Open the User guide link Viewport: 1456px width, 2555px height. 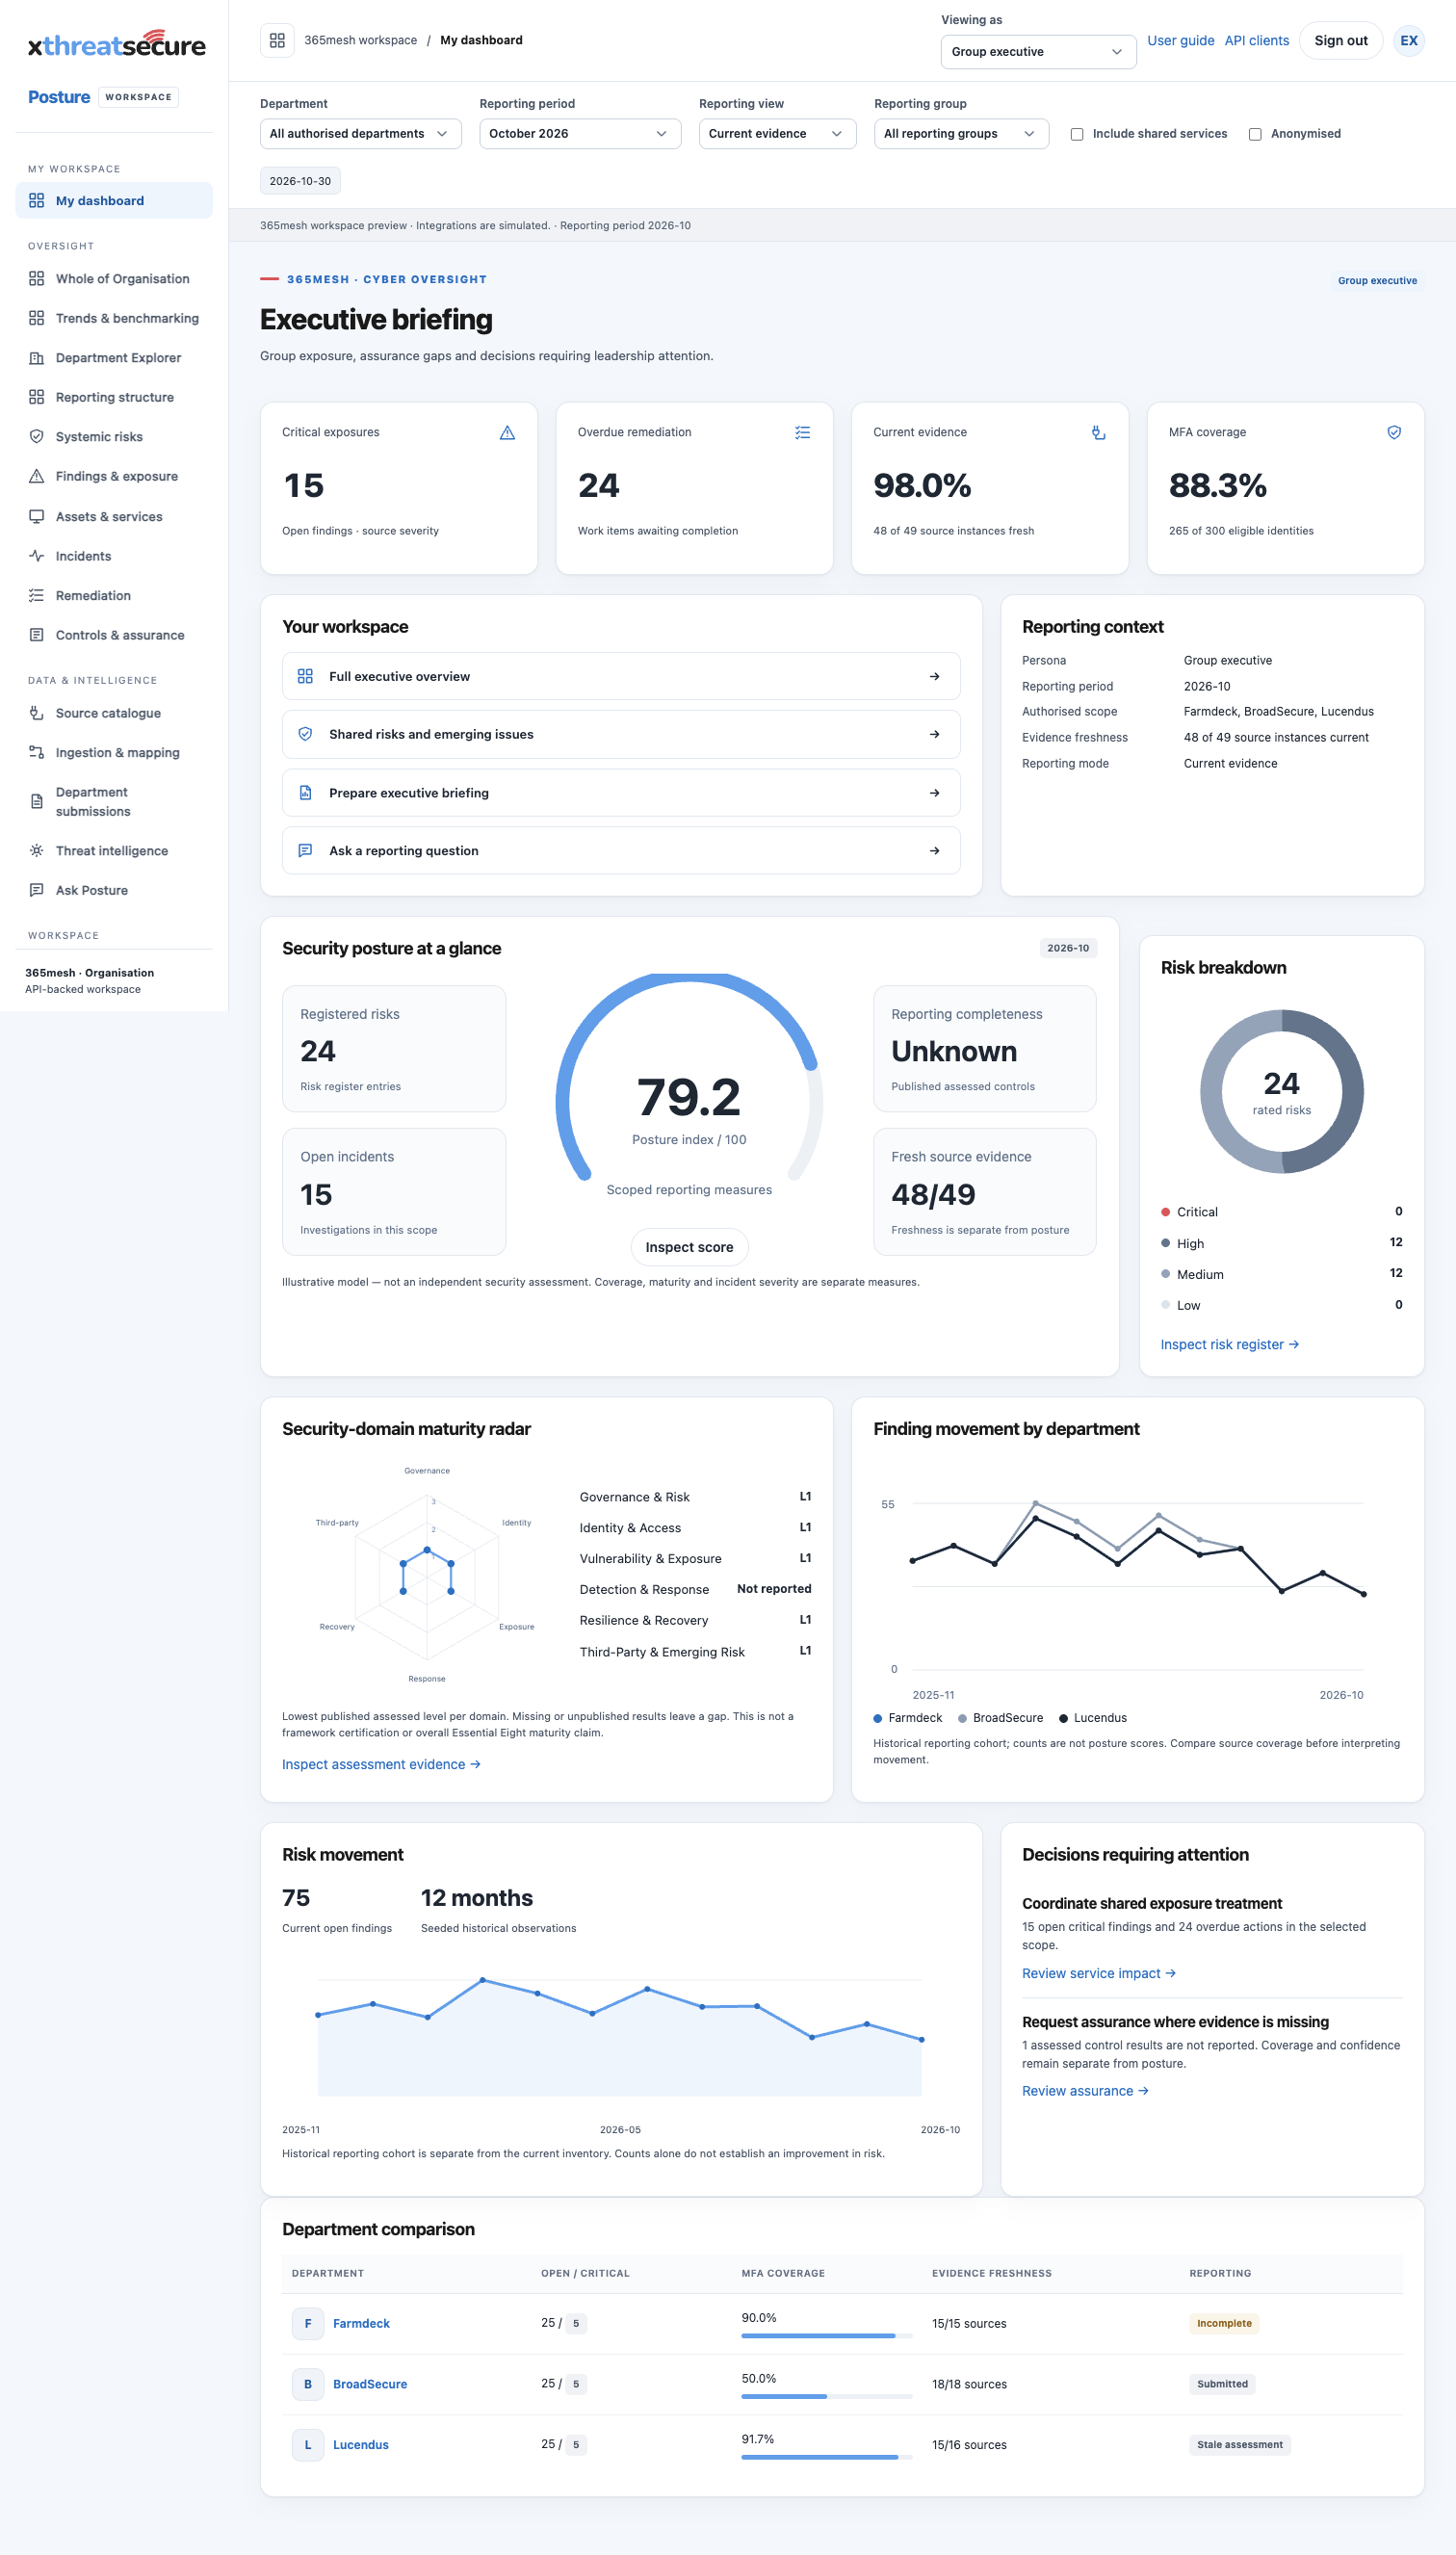1180,40
